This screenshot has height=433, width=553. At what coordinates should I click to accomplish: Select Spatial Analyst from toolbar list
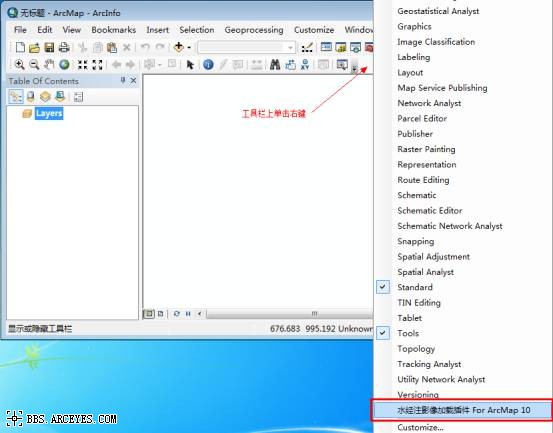pos(425,272)
